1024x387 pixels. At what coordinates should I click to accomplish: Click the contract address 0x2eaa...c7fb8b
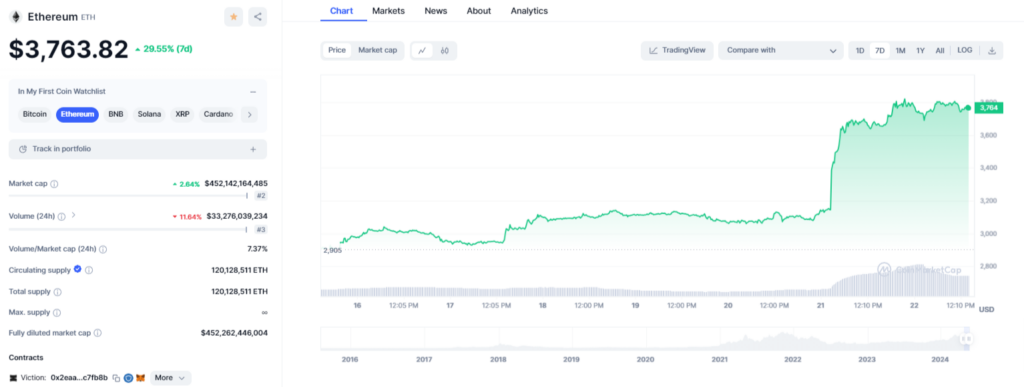click(x=80, y=378)
